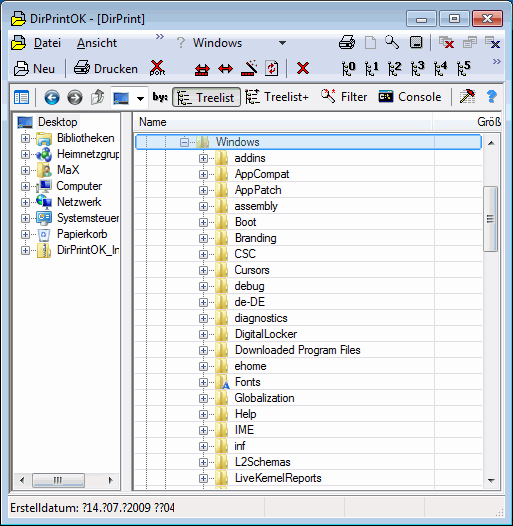Screen dimensions: 513x526
Task: Click the red X port icon
Action: coord(157,68)
